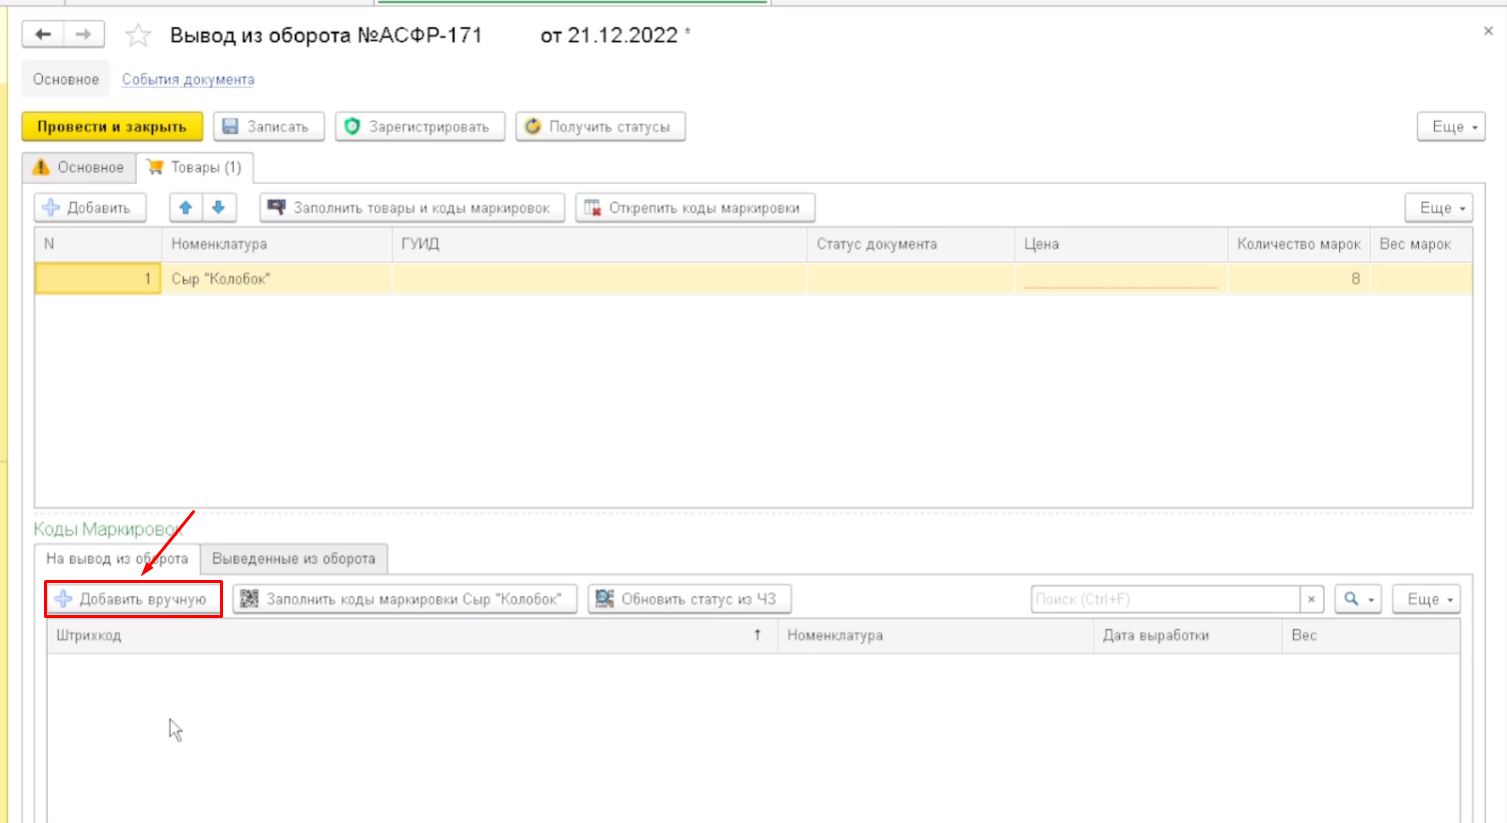Click the ГУИД column header

point(599,244)
